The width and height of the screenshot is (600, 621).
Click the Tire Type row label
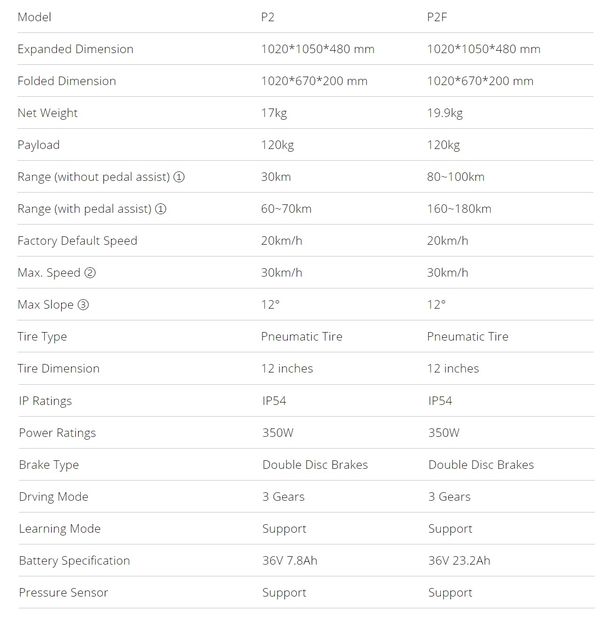tap(43, 337)
